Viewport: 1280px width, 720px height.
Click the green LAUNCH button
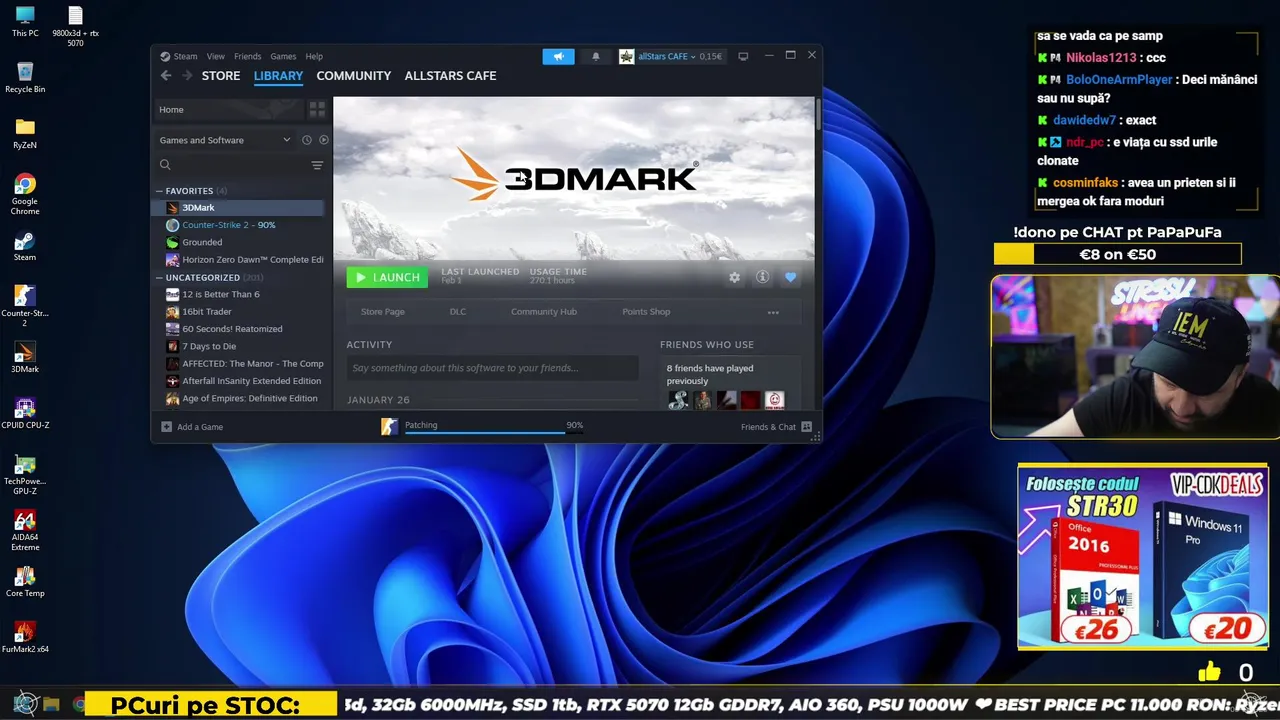[387, 277]
